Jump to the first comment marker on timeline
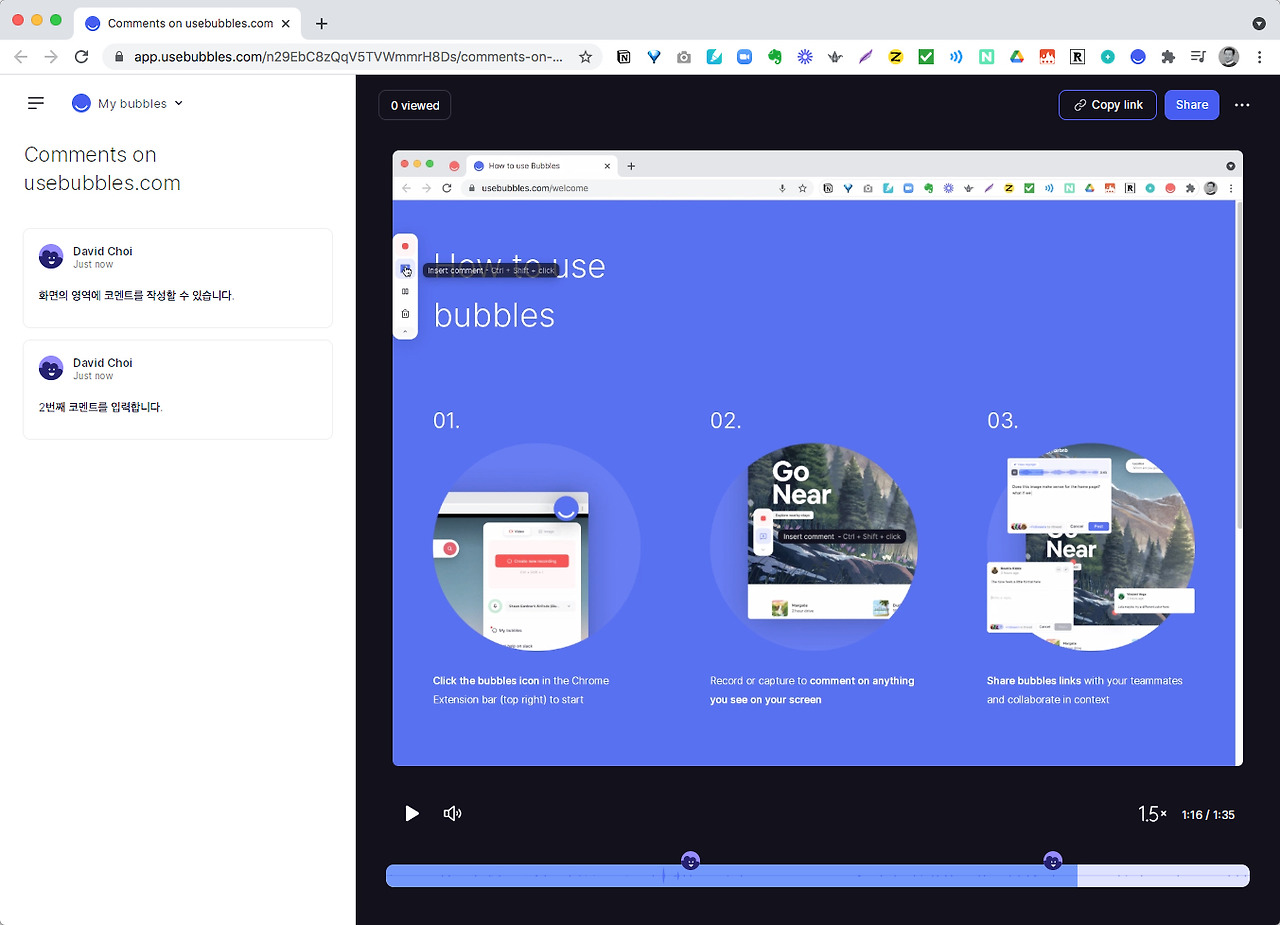 click(x=690, y=861)
